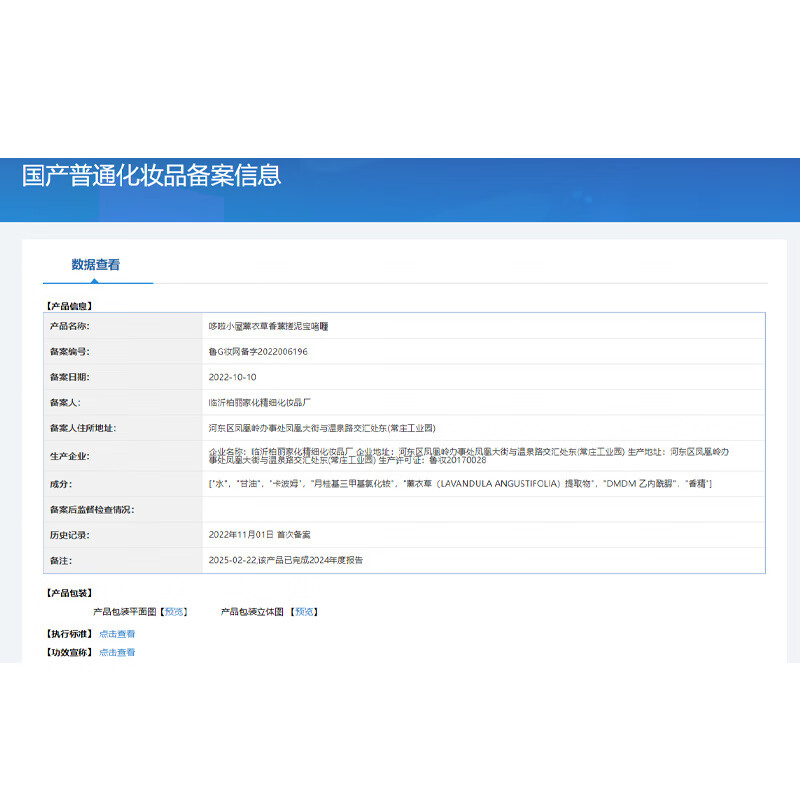Click the 备案日期 value 2022-10-10
The height and width of the screenshot is (800, 800).
coord(232,377)
